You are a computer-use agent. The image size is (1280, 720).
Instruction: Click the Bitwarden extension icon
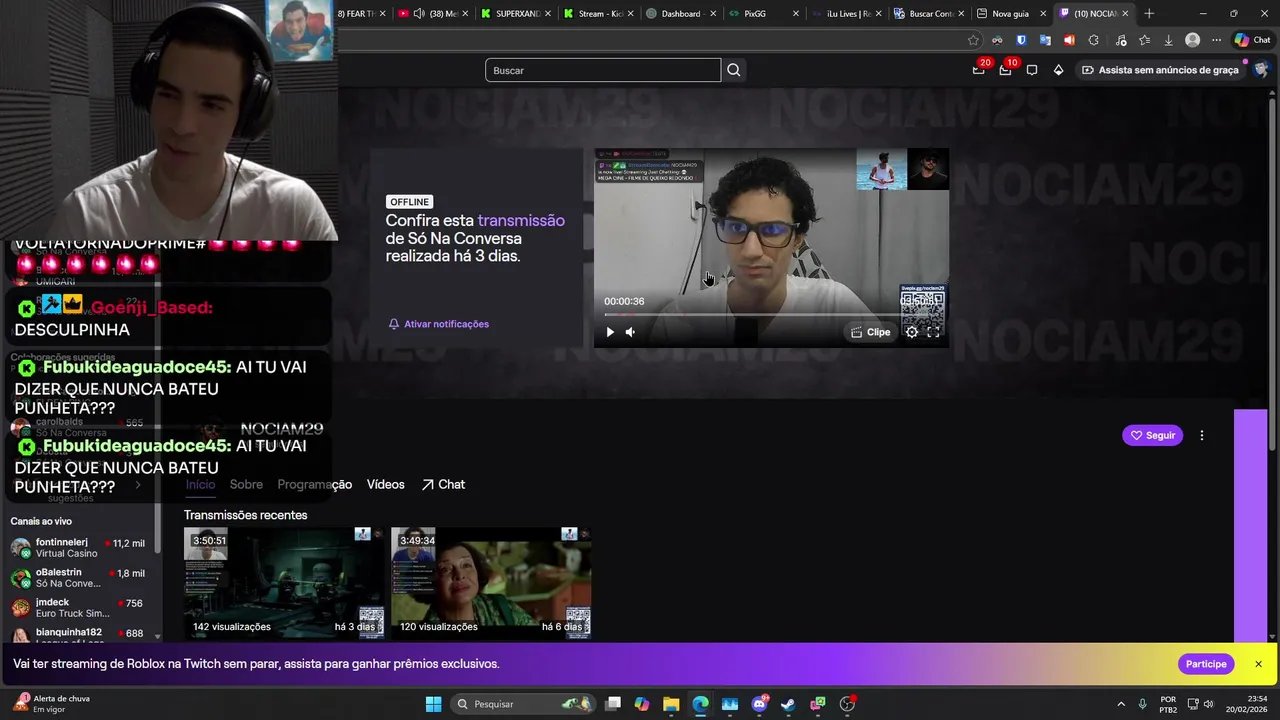coord(1021,40)
